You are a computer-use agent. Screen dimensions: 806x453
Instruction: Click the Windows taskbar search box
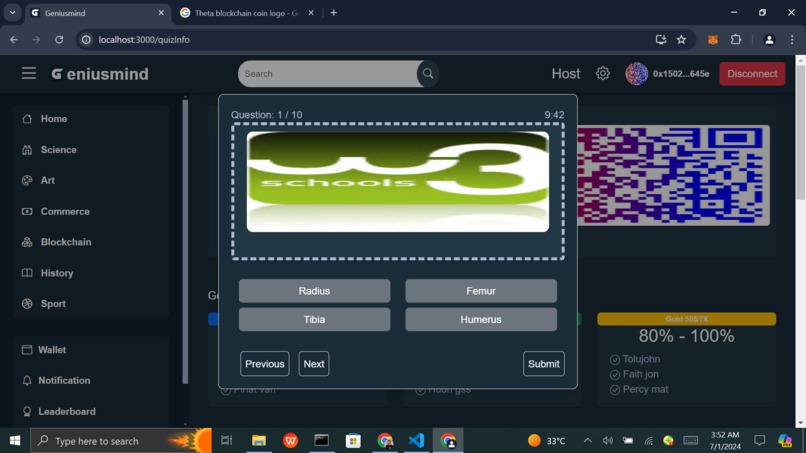coord(120,441)
